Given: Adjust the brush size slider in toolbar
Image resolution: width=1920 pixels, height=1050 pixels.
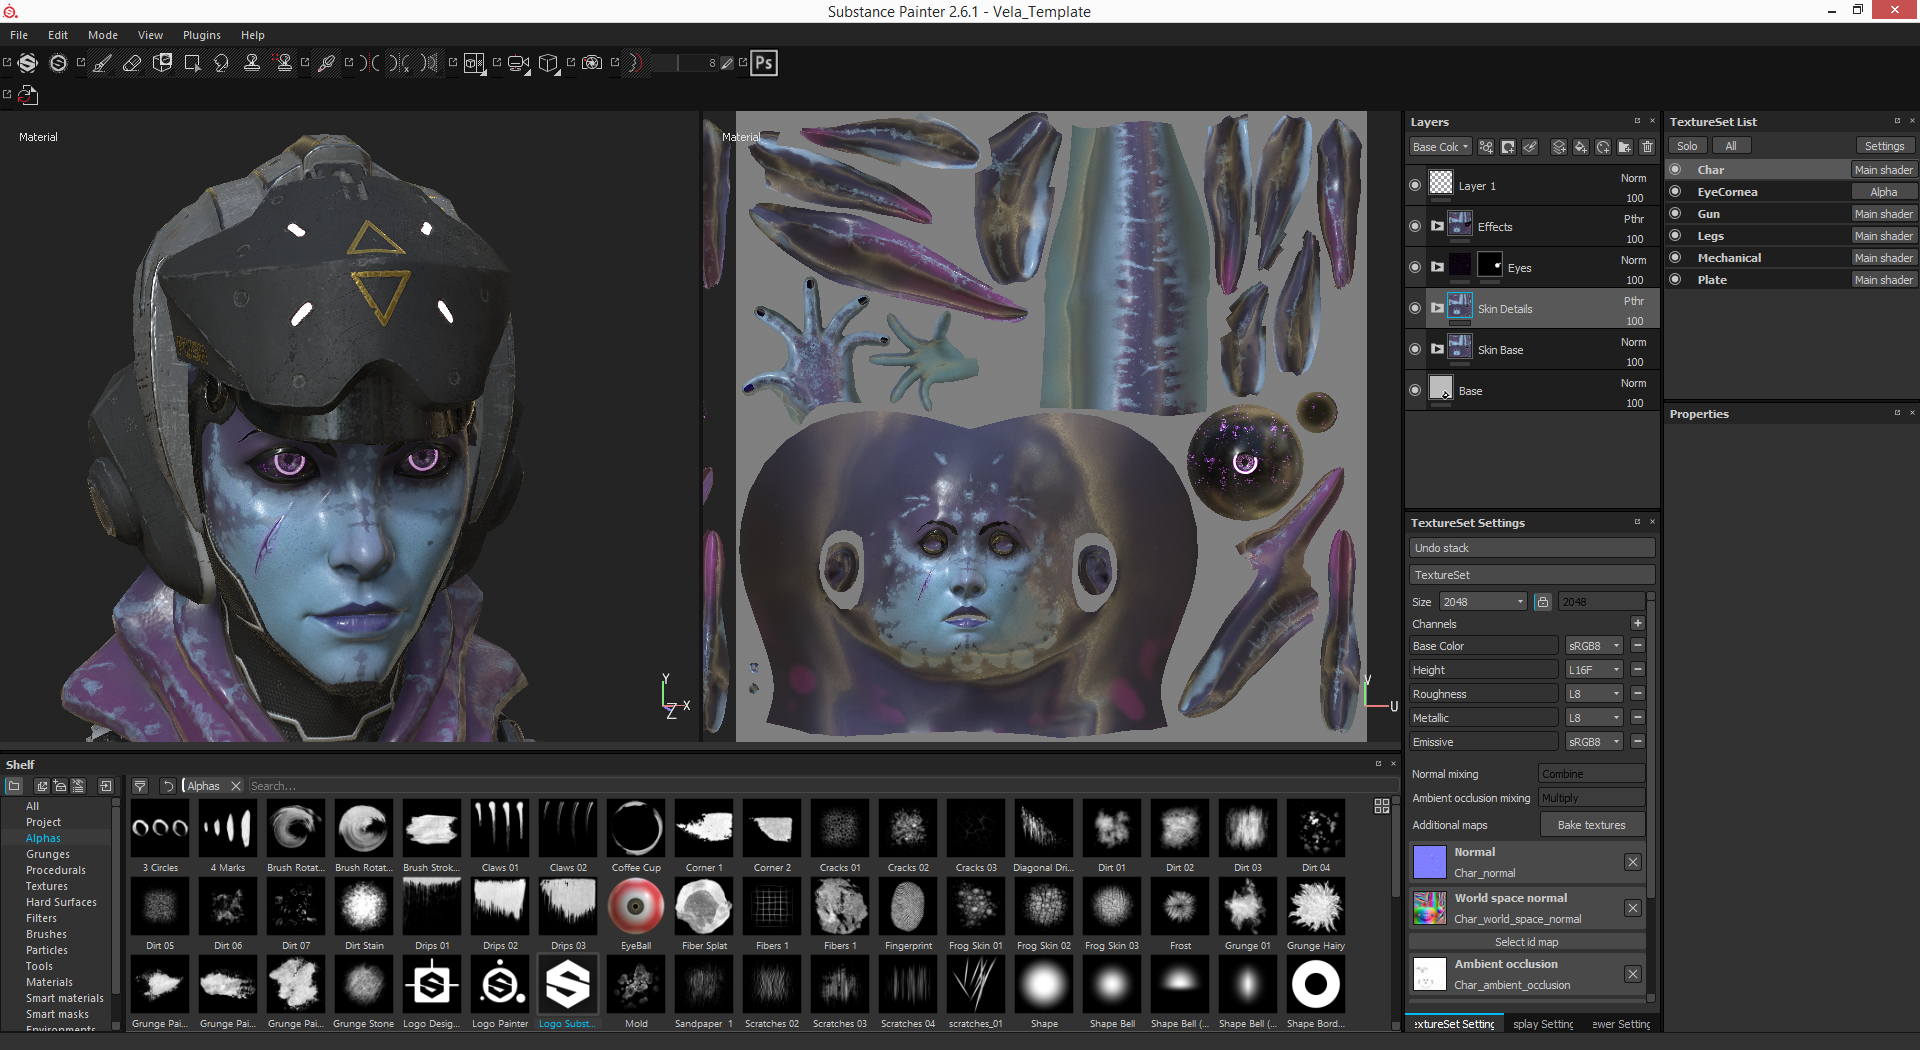Looking at the screenshot, I should pos(686,63).
